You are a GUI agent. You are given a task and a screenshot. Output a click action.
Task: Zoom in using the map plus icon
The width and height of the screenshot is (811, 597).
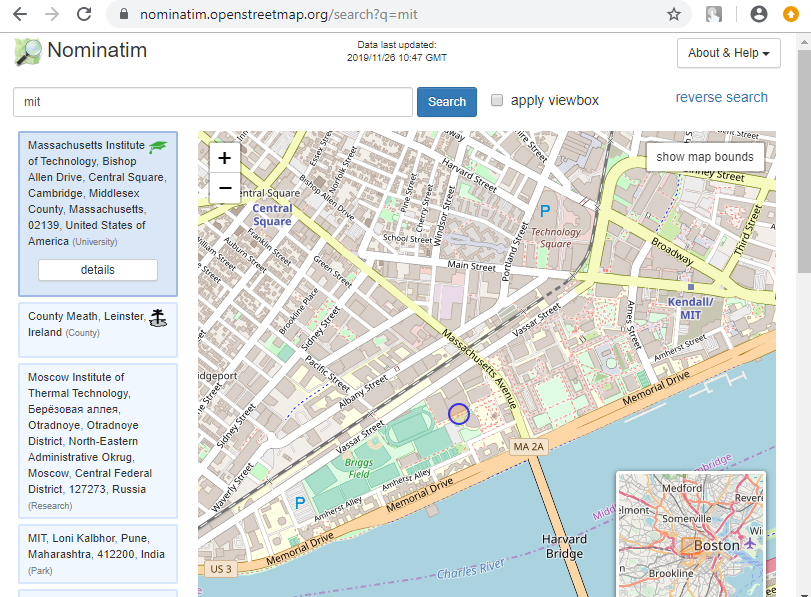click(x=224, y=157)
